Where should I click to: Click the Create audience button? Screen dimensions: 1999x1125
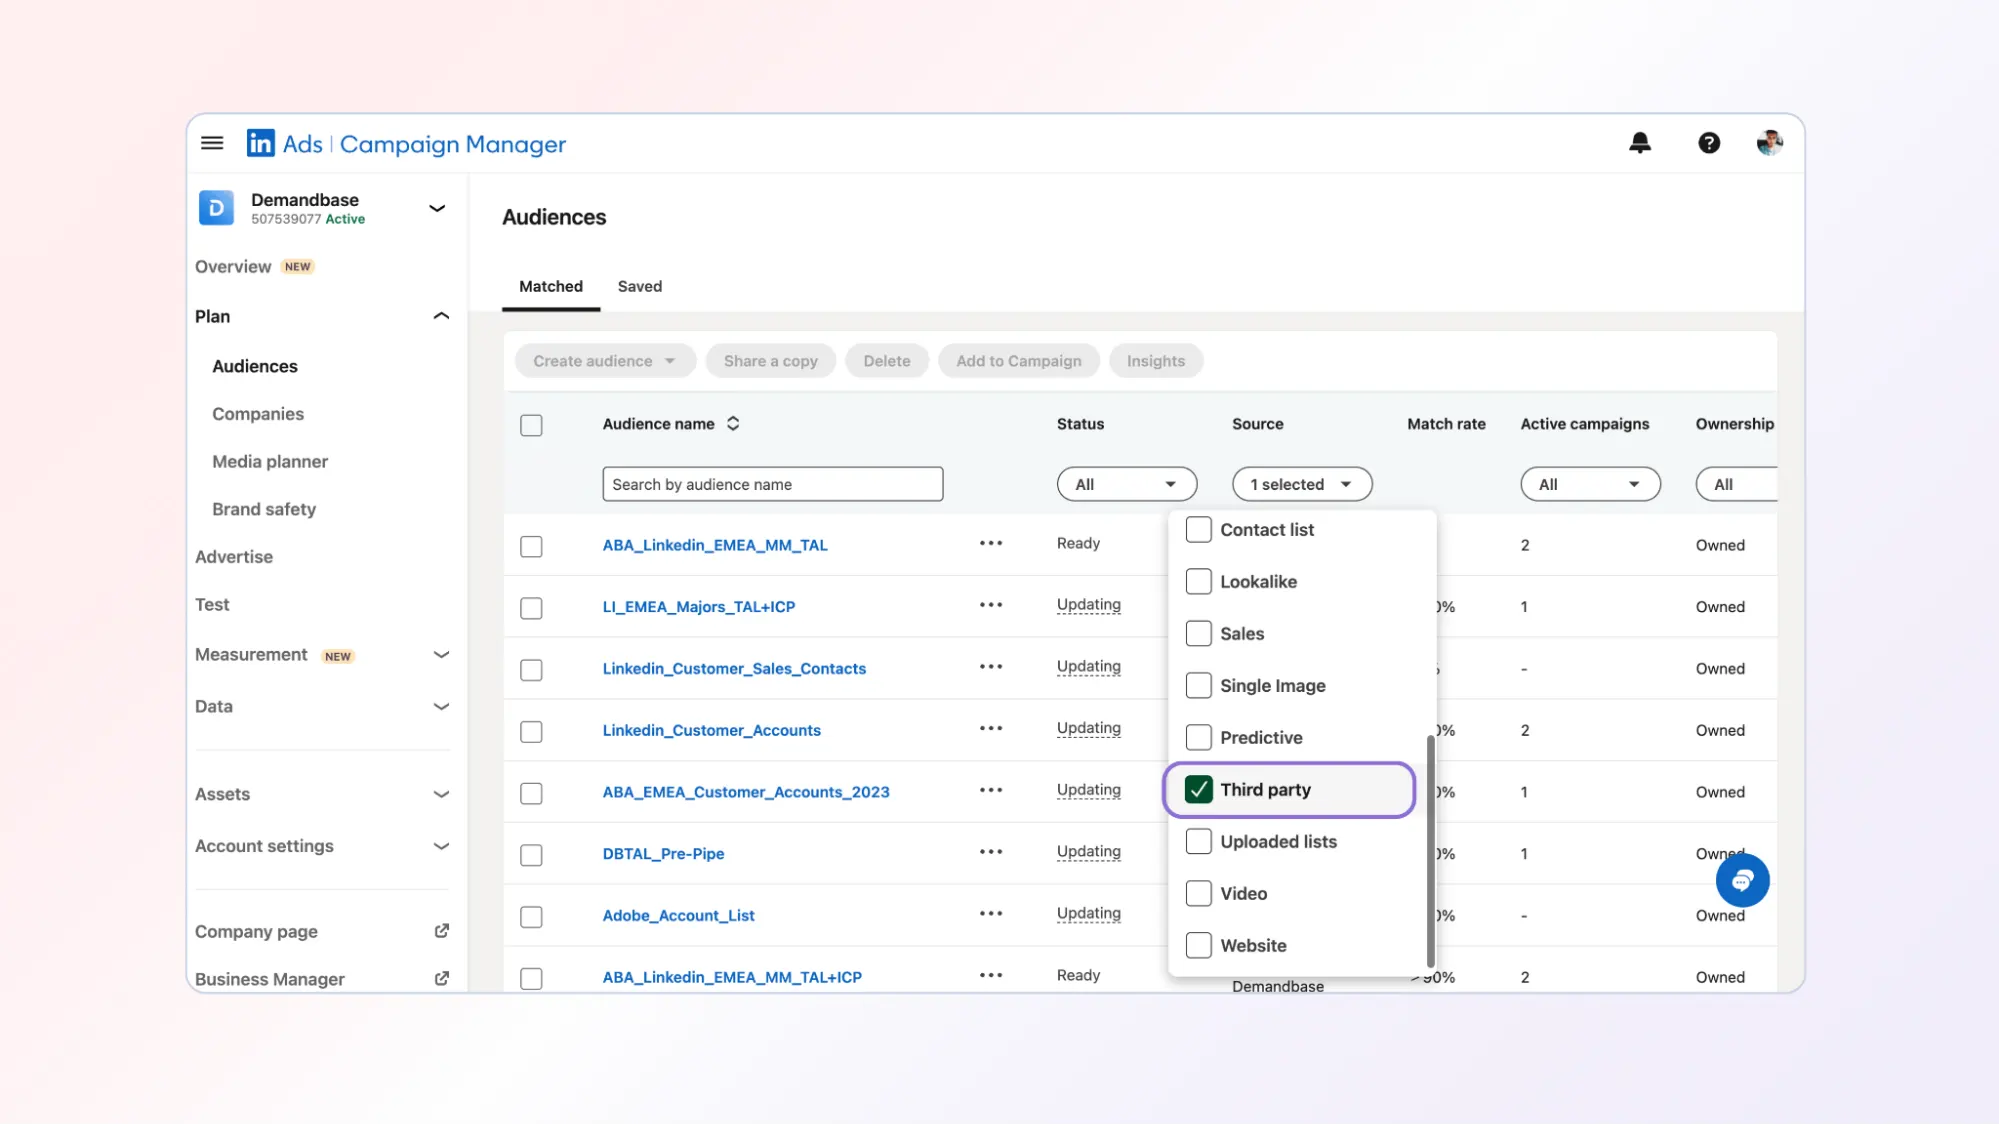604,361
